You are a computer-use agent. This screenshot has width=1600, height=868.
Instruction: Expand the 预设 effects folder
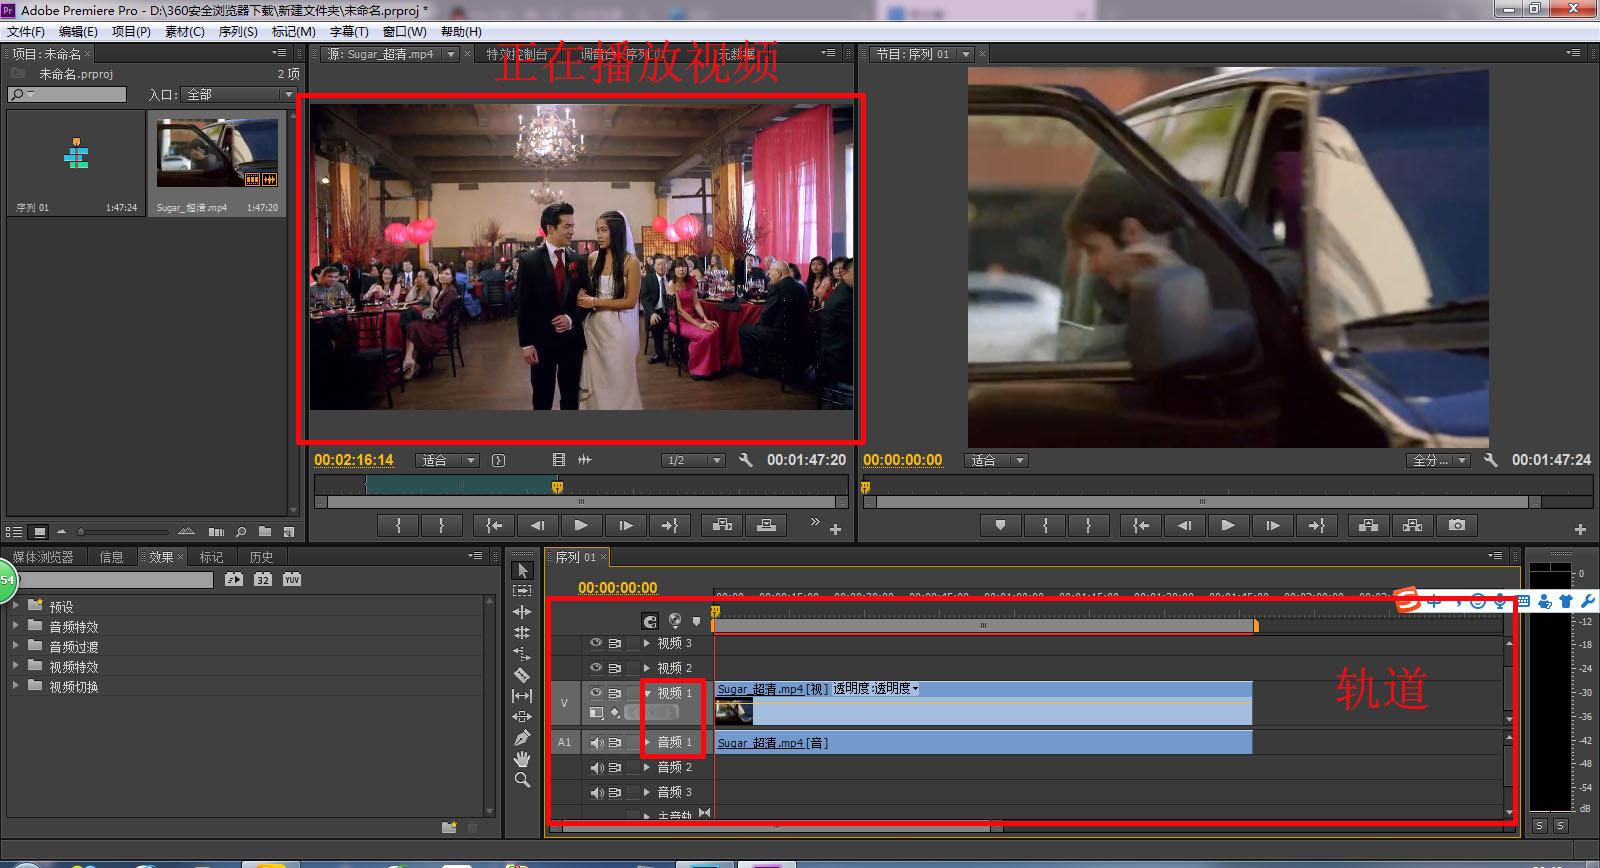[x=16, y=606]
